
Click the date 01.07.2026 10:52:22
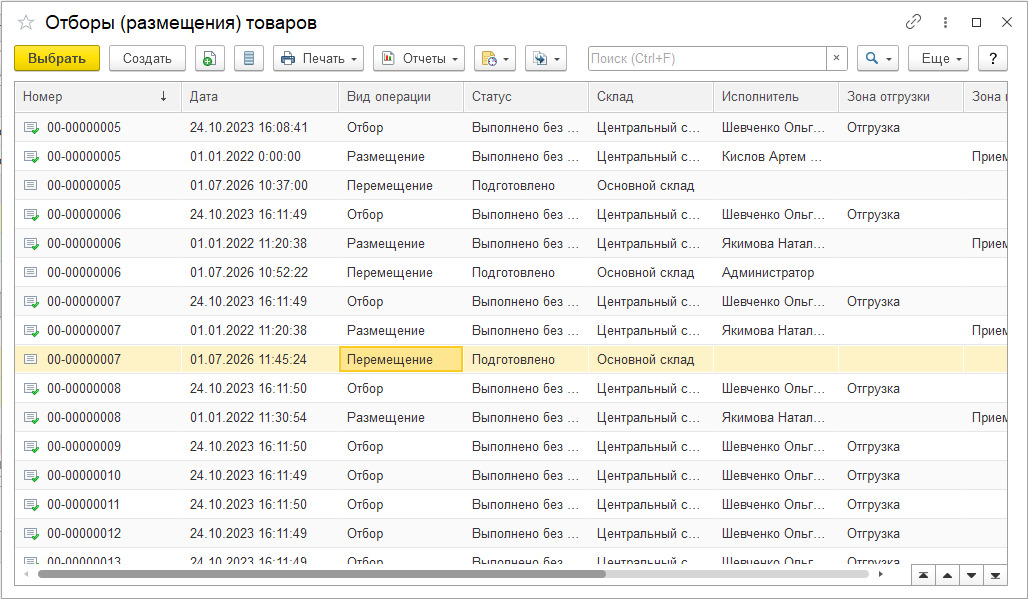coord(249,273)
